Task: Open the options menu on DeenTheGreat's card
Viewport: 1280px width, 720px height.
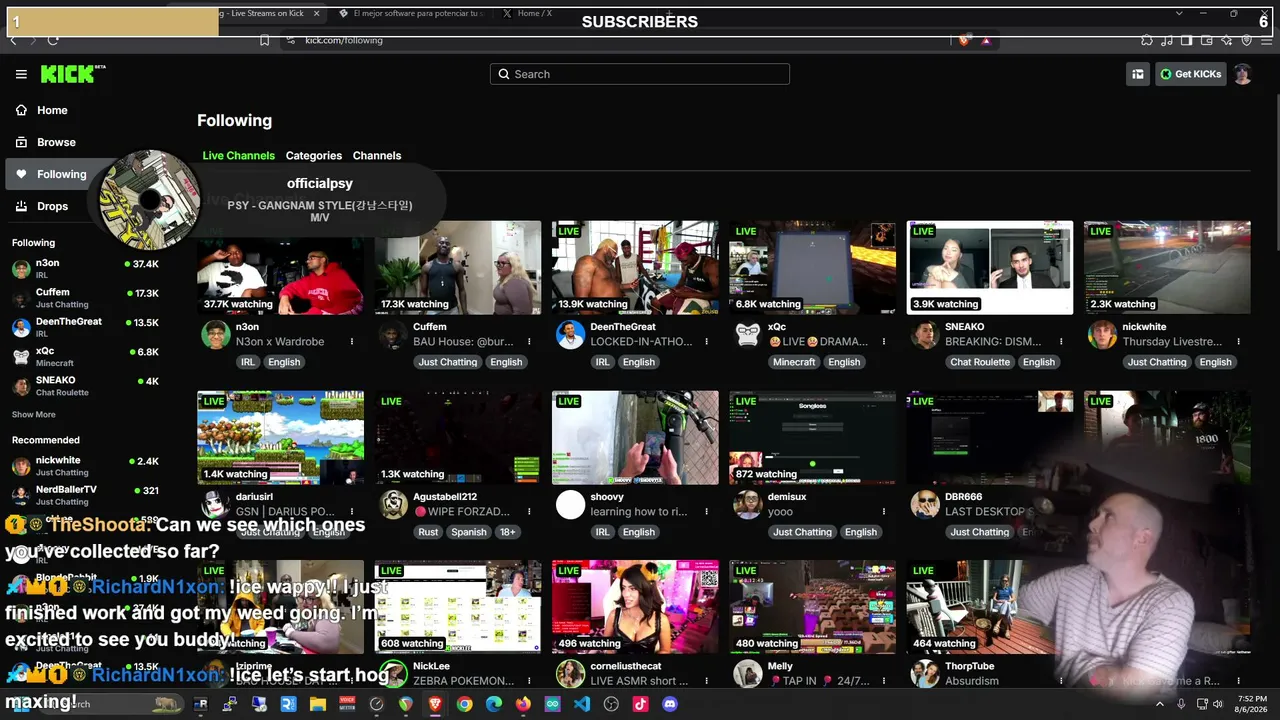Action: 707,342
